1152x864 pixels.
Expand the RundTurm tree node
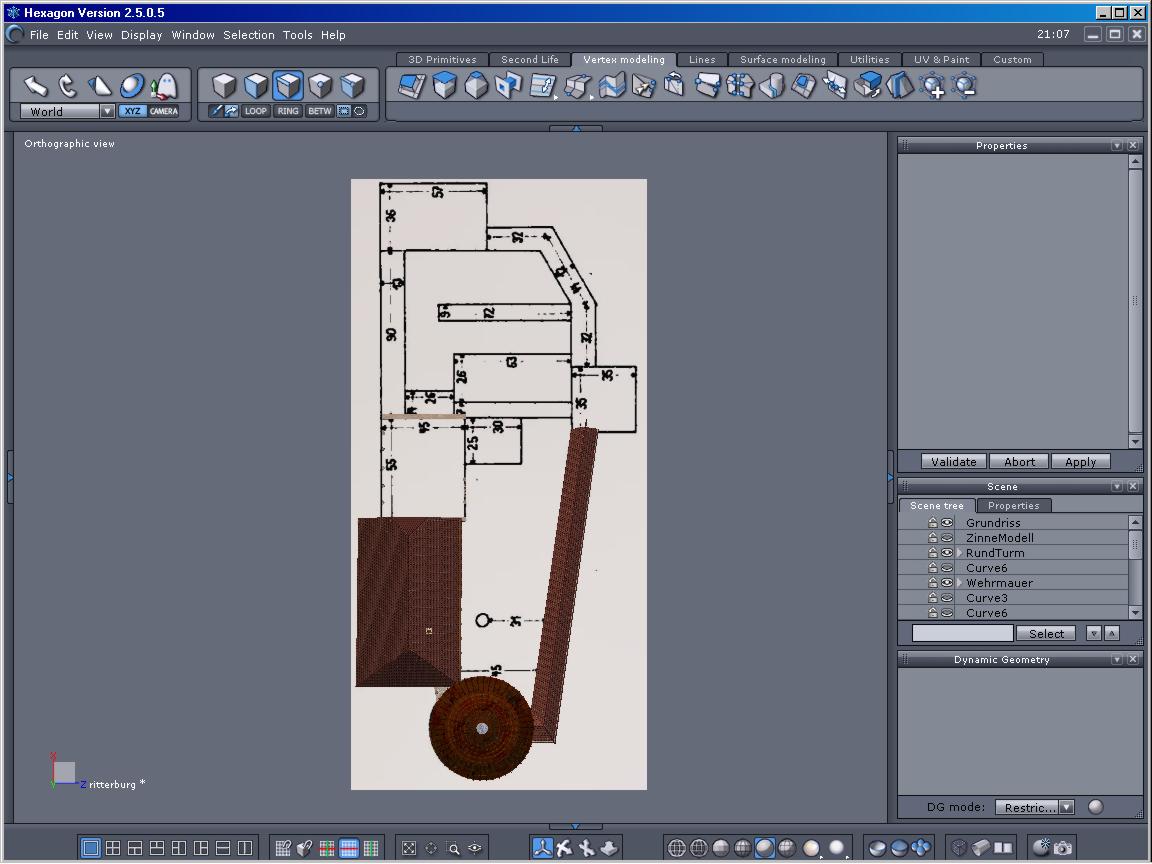coord(960,553)
